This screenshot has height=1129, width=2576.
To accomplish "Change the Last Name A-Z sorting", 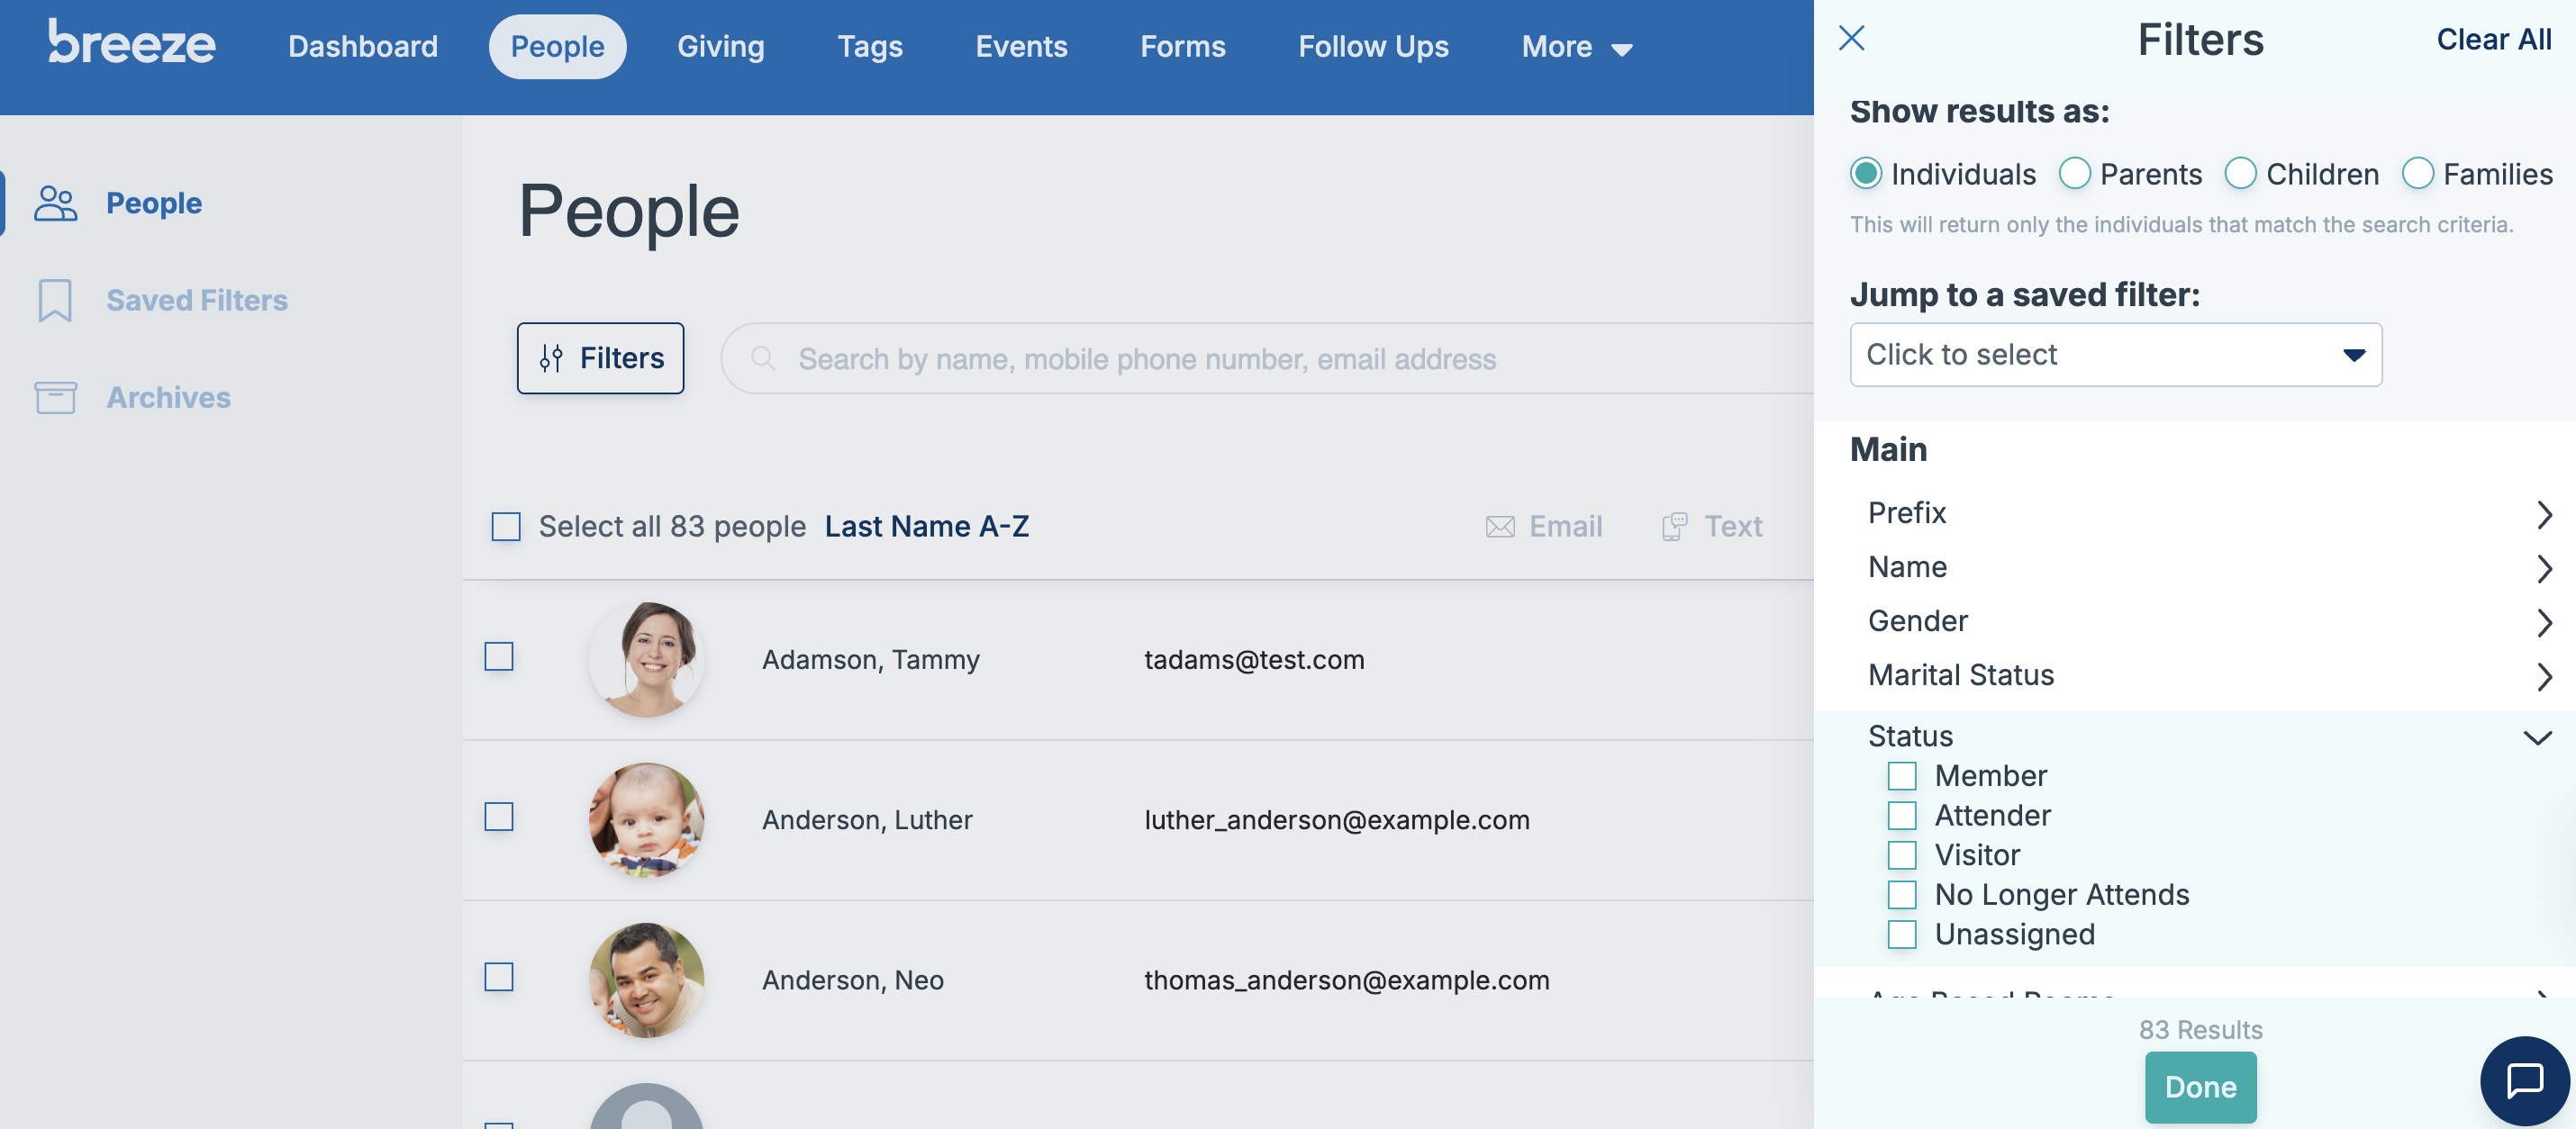I will [x=926, y=526].
